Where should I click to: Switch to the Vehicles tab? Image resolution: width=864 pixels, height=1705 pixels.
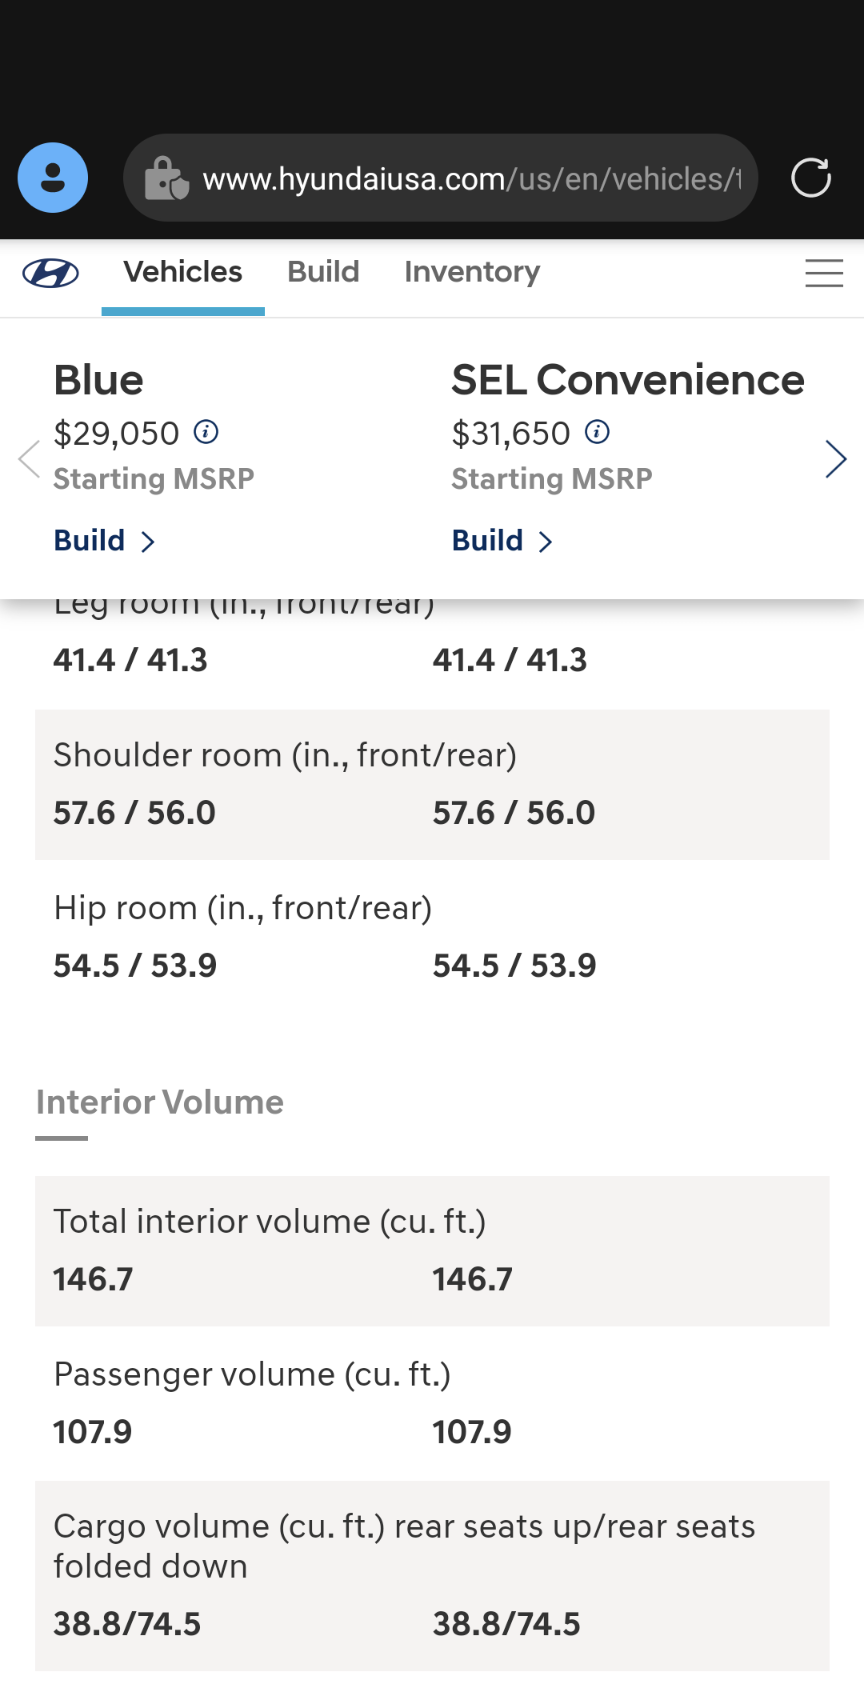click(x=183, y=272)
